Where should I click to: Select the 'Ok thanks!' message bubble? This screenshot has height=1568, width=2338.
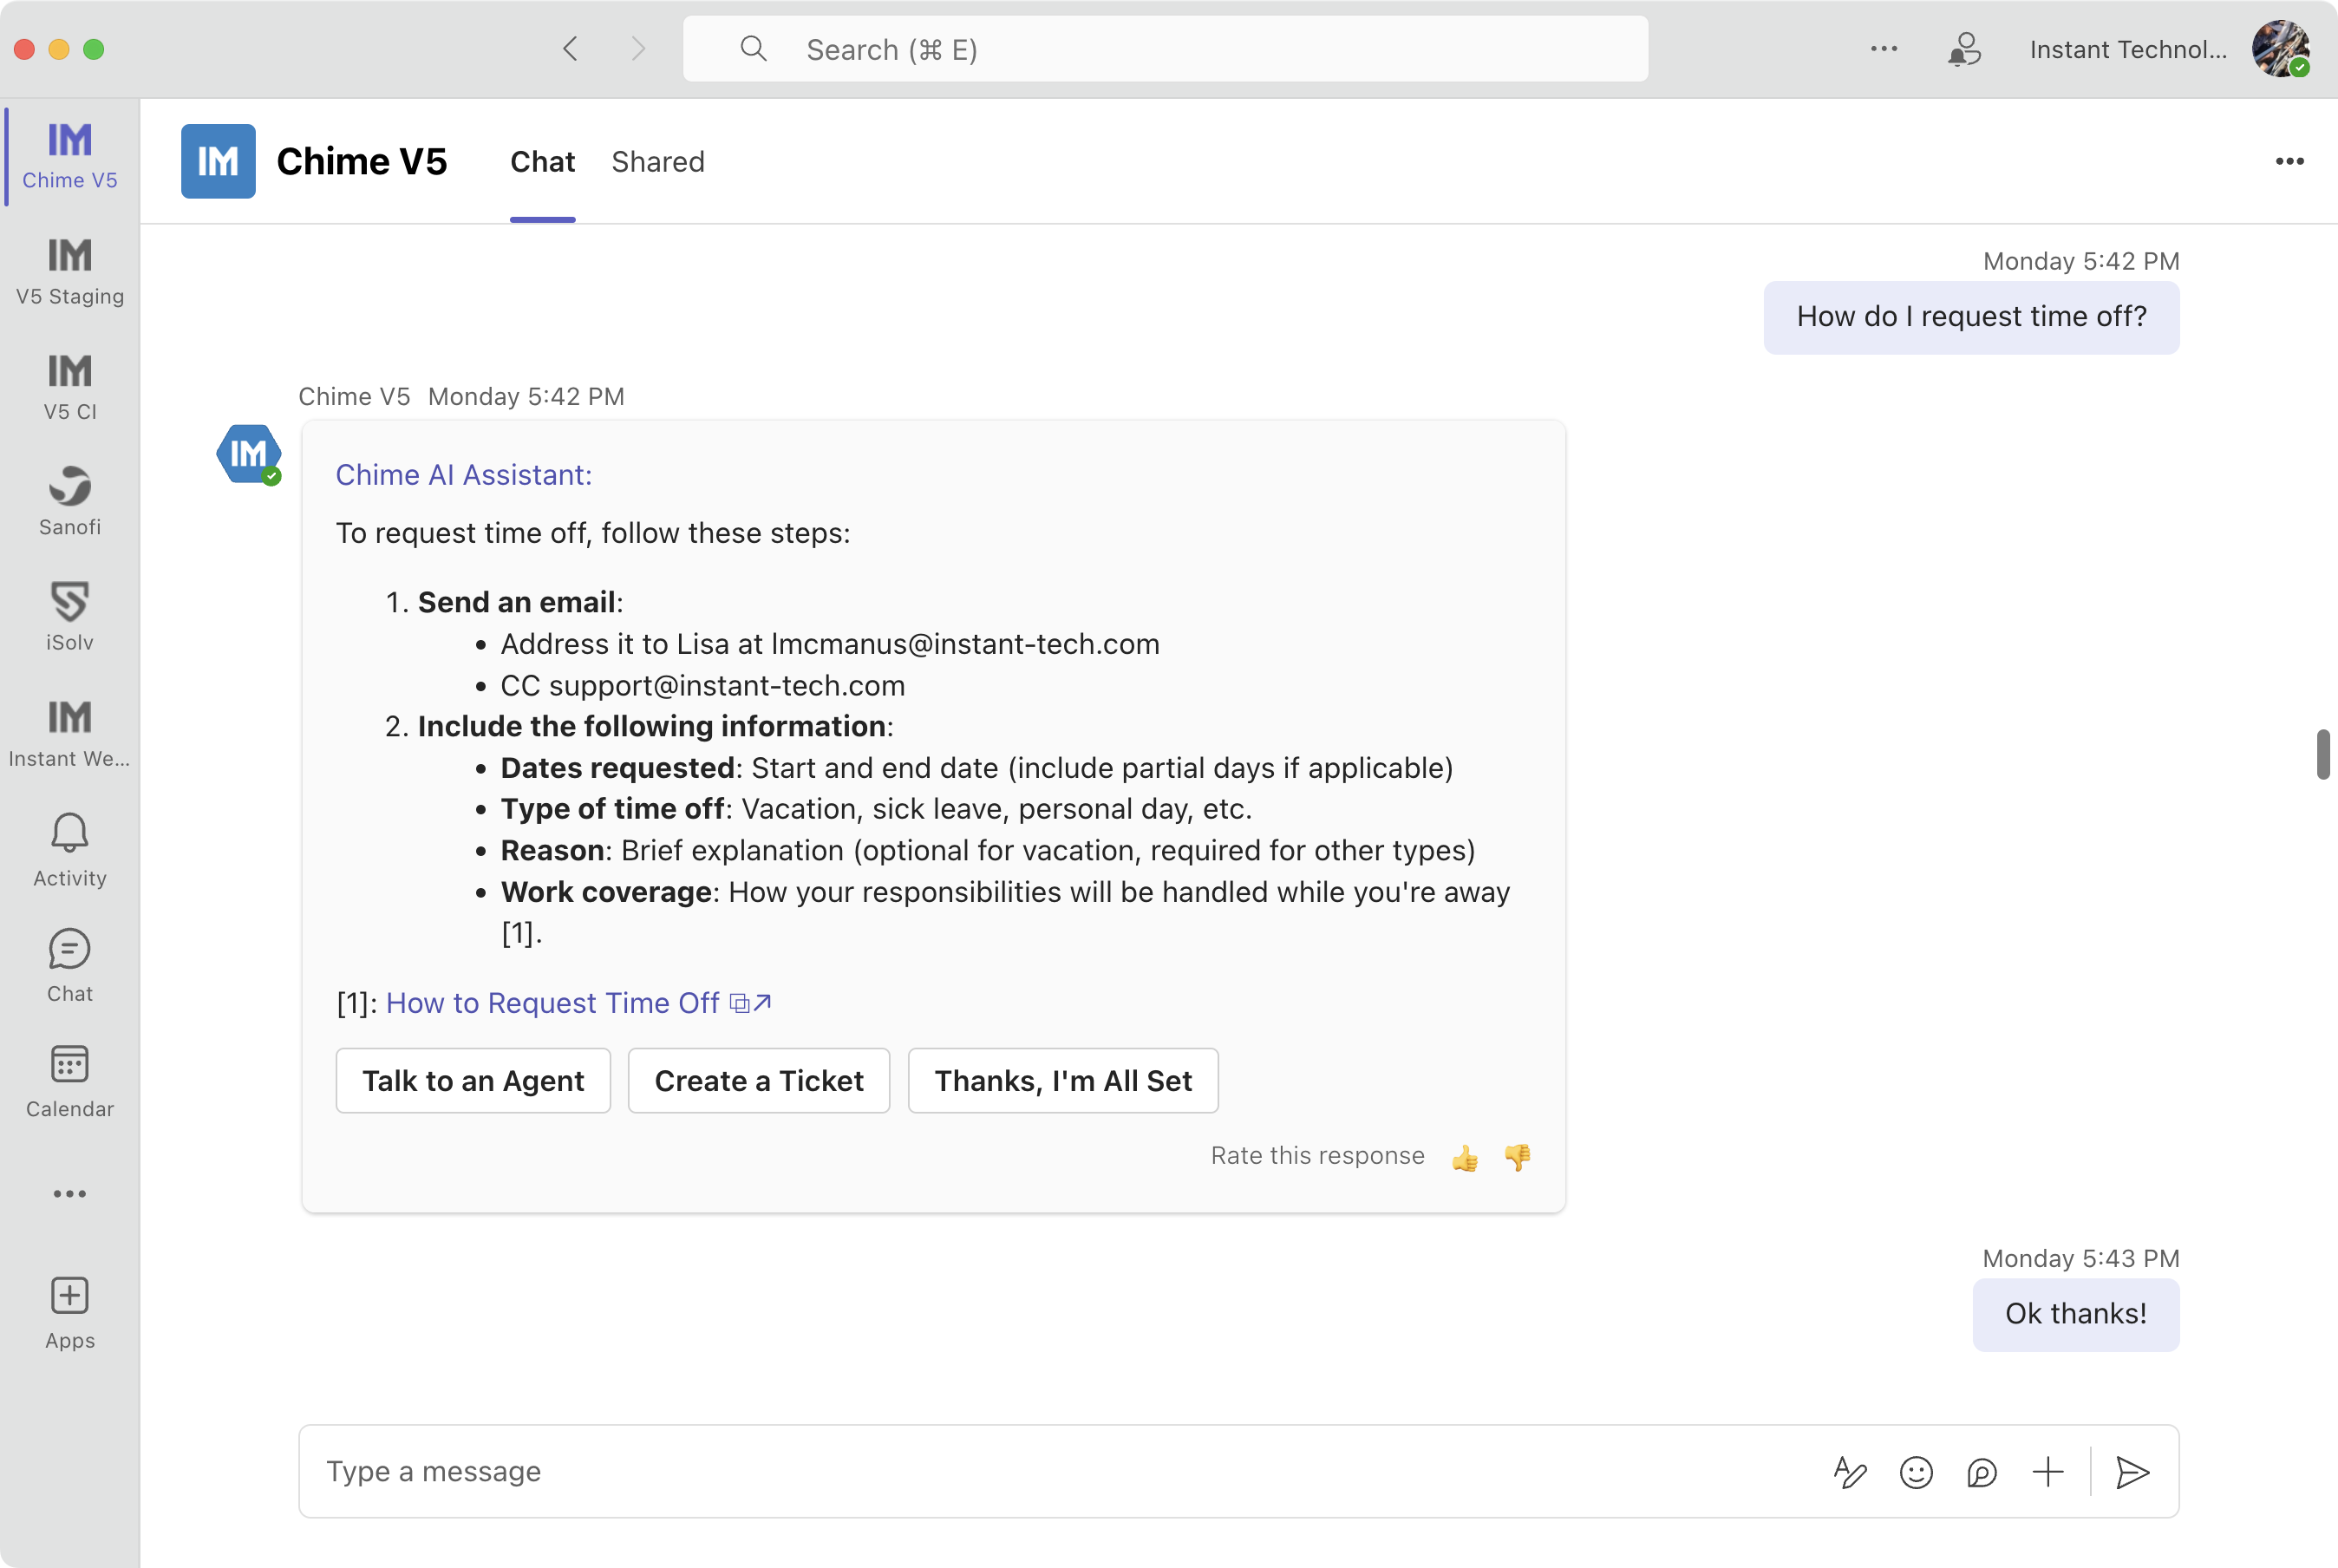click(x=2076, y=1314)
